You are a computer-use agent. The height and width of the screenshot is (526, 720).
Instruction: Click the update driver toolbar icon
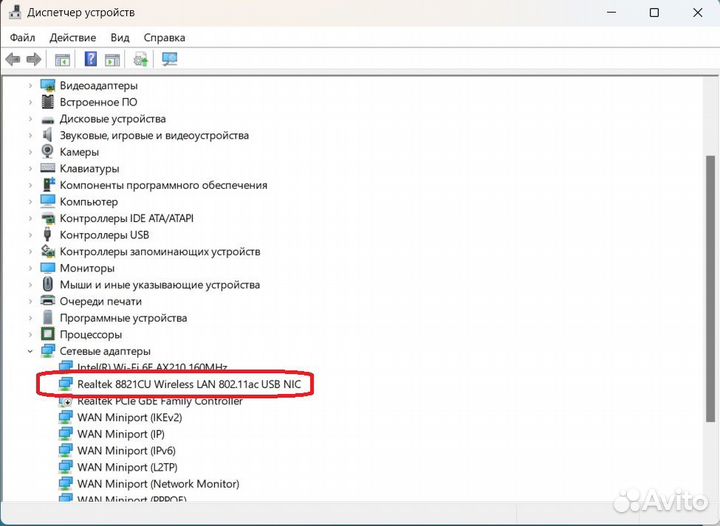point(141,60)
